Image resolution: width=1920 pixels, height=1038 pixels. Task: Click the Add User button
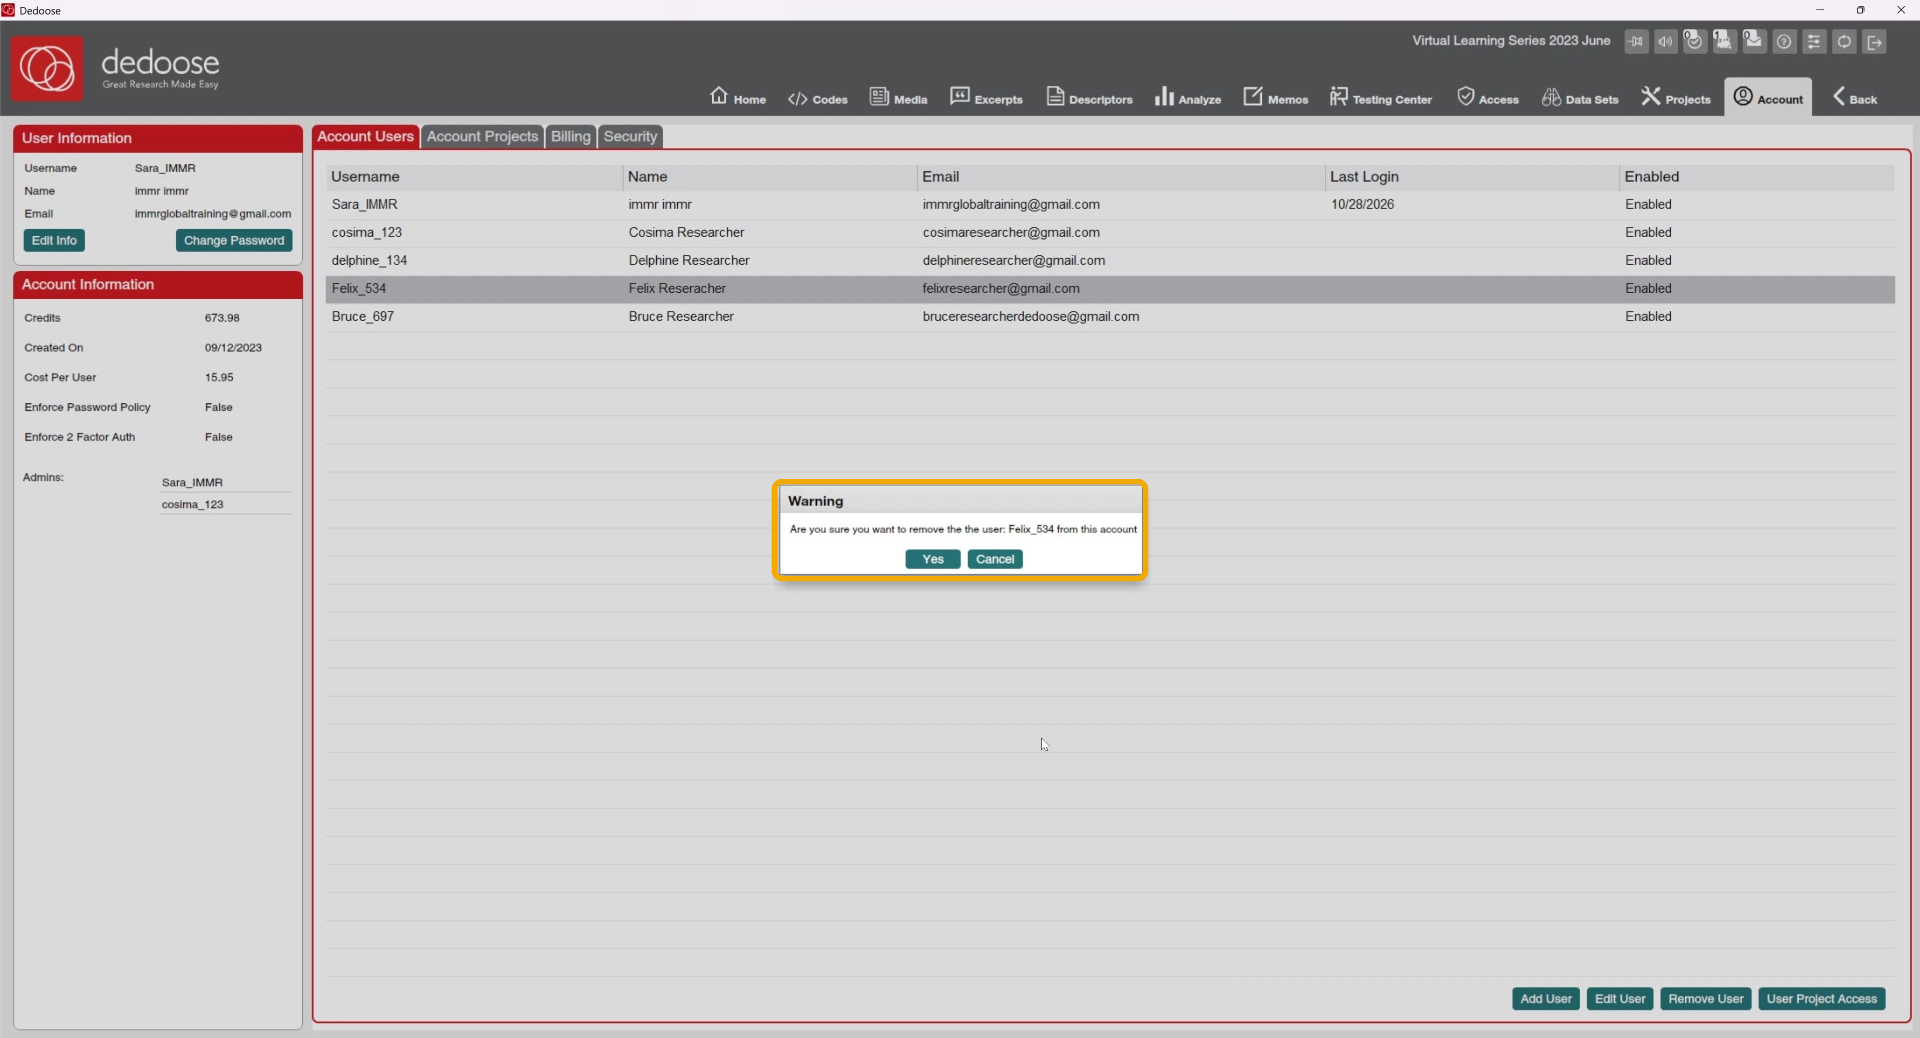(1546, 999)
